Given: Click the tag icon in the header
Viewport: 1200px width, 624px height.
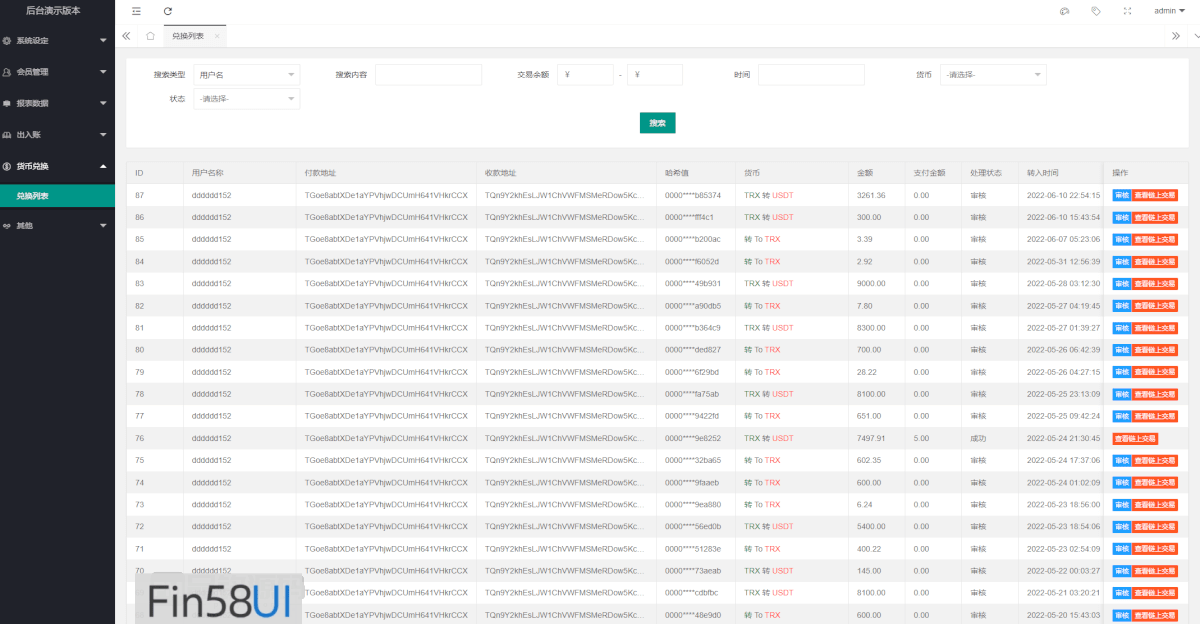Looking at the screenshot, I should (x=1096, y=11).
